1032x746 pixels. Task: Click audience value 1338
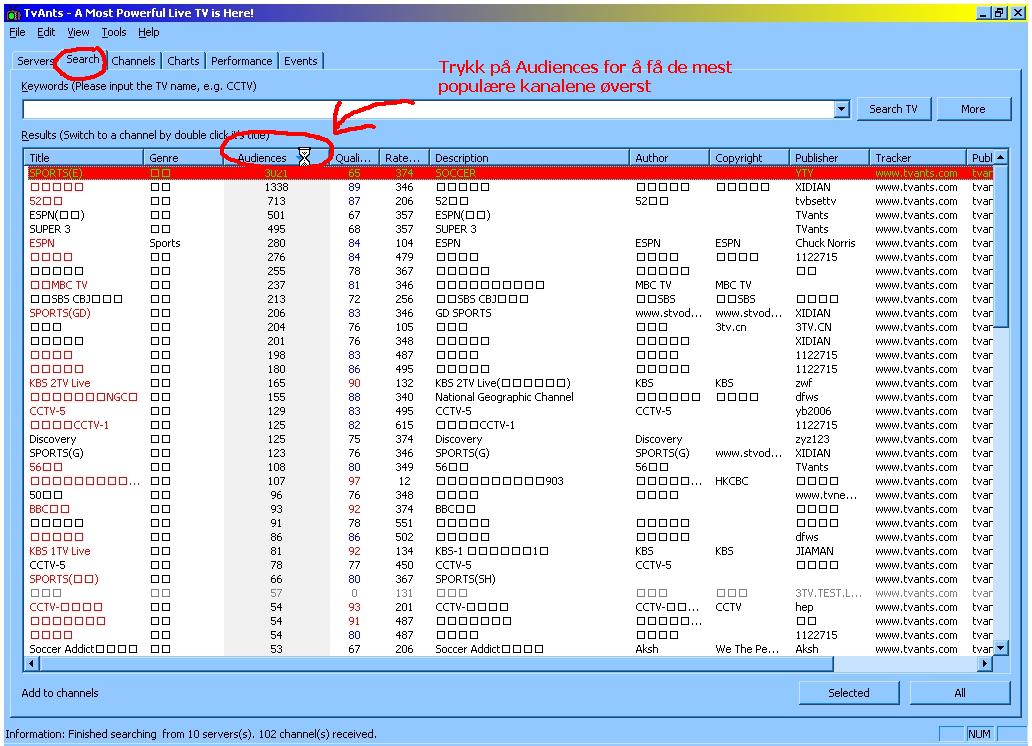click(276, 187)
